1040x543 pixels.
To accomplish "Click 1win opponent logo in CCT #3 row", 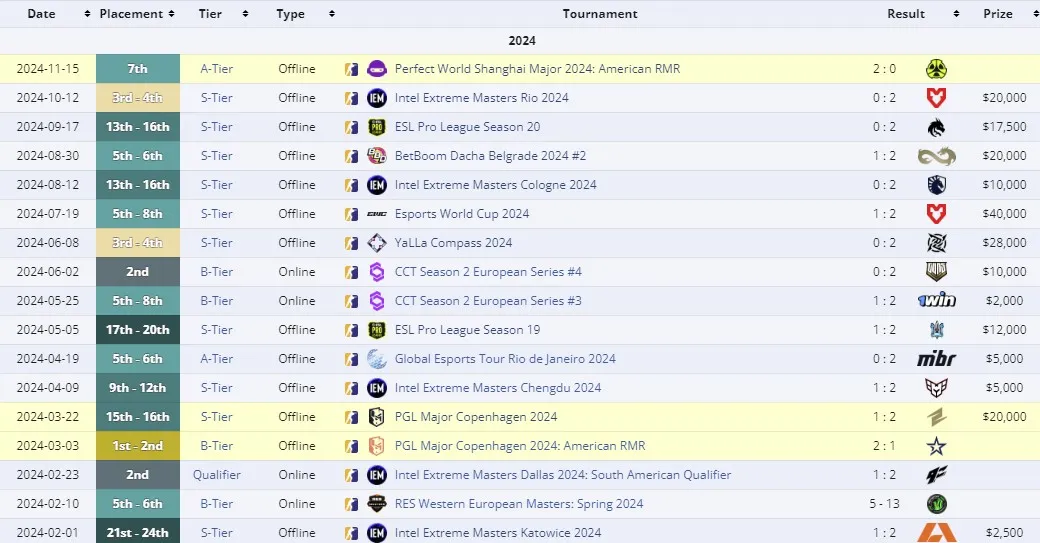I will tap(937, 301).
